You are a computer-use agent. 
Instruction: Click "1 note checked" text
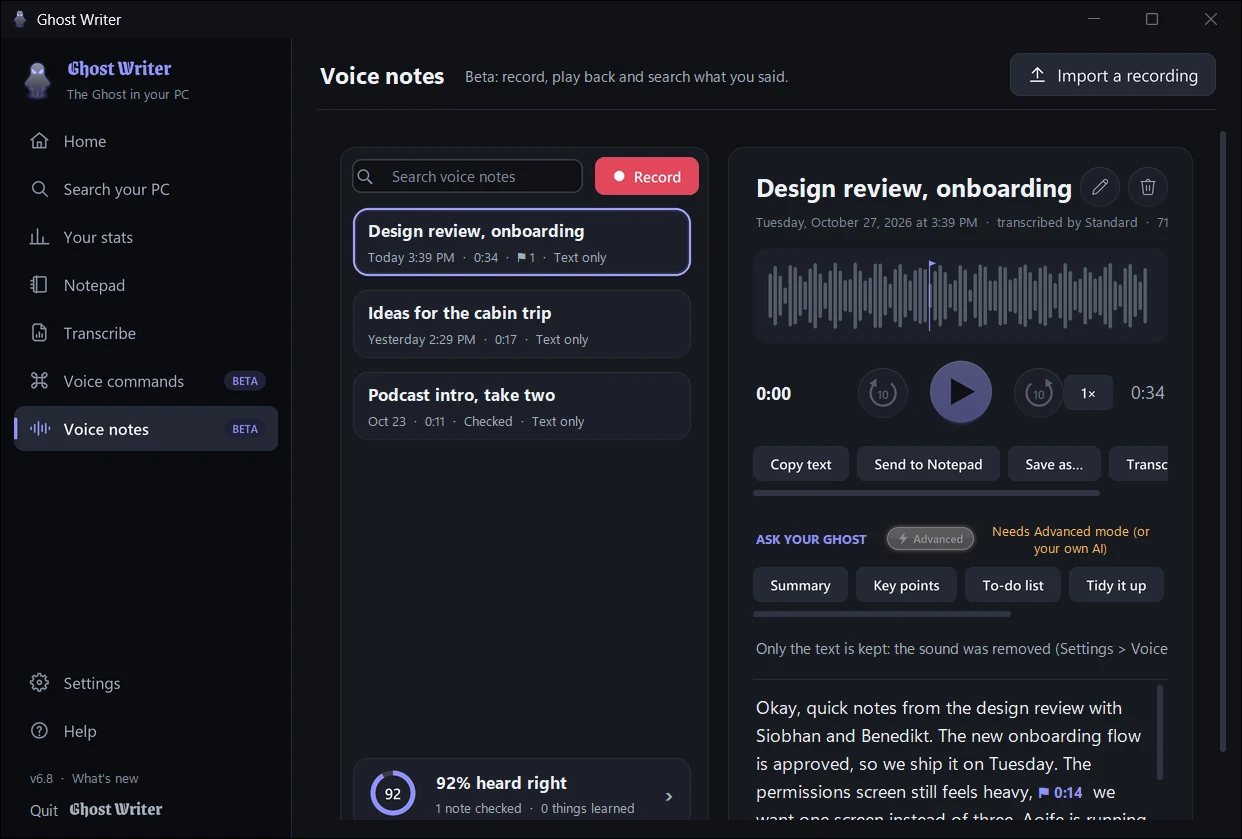point(479,808)
